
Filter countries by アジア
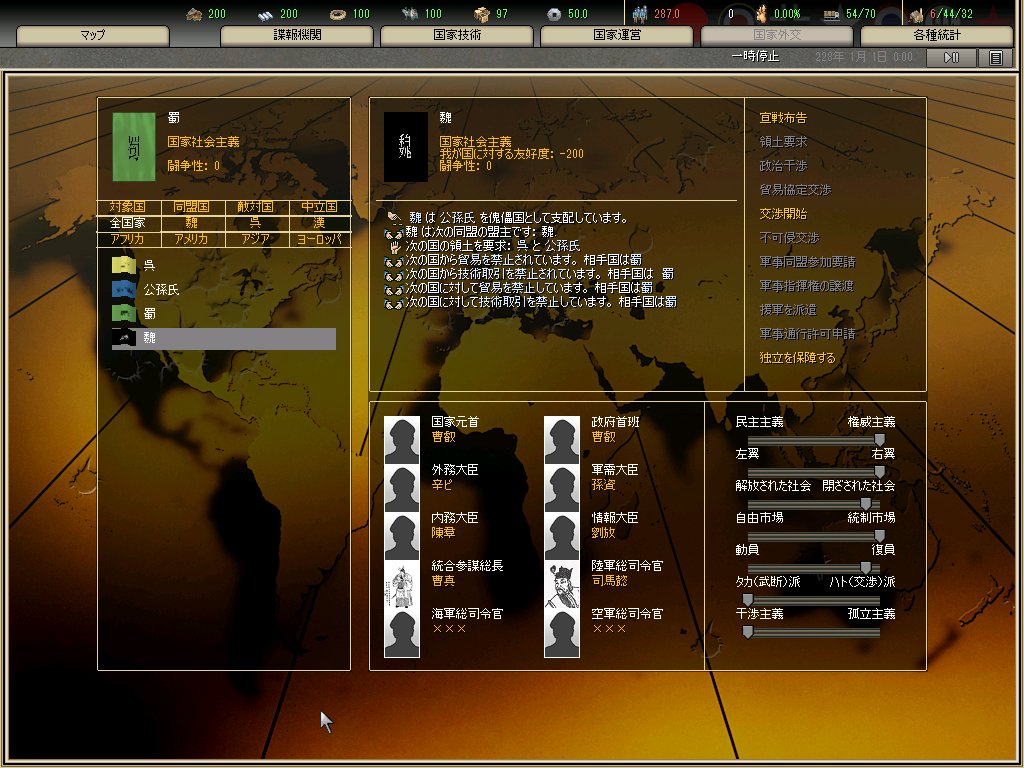[255, 239]
